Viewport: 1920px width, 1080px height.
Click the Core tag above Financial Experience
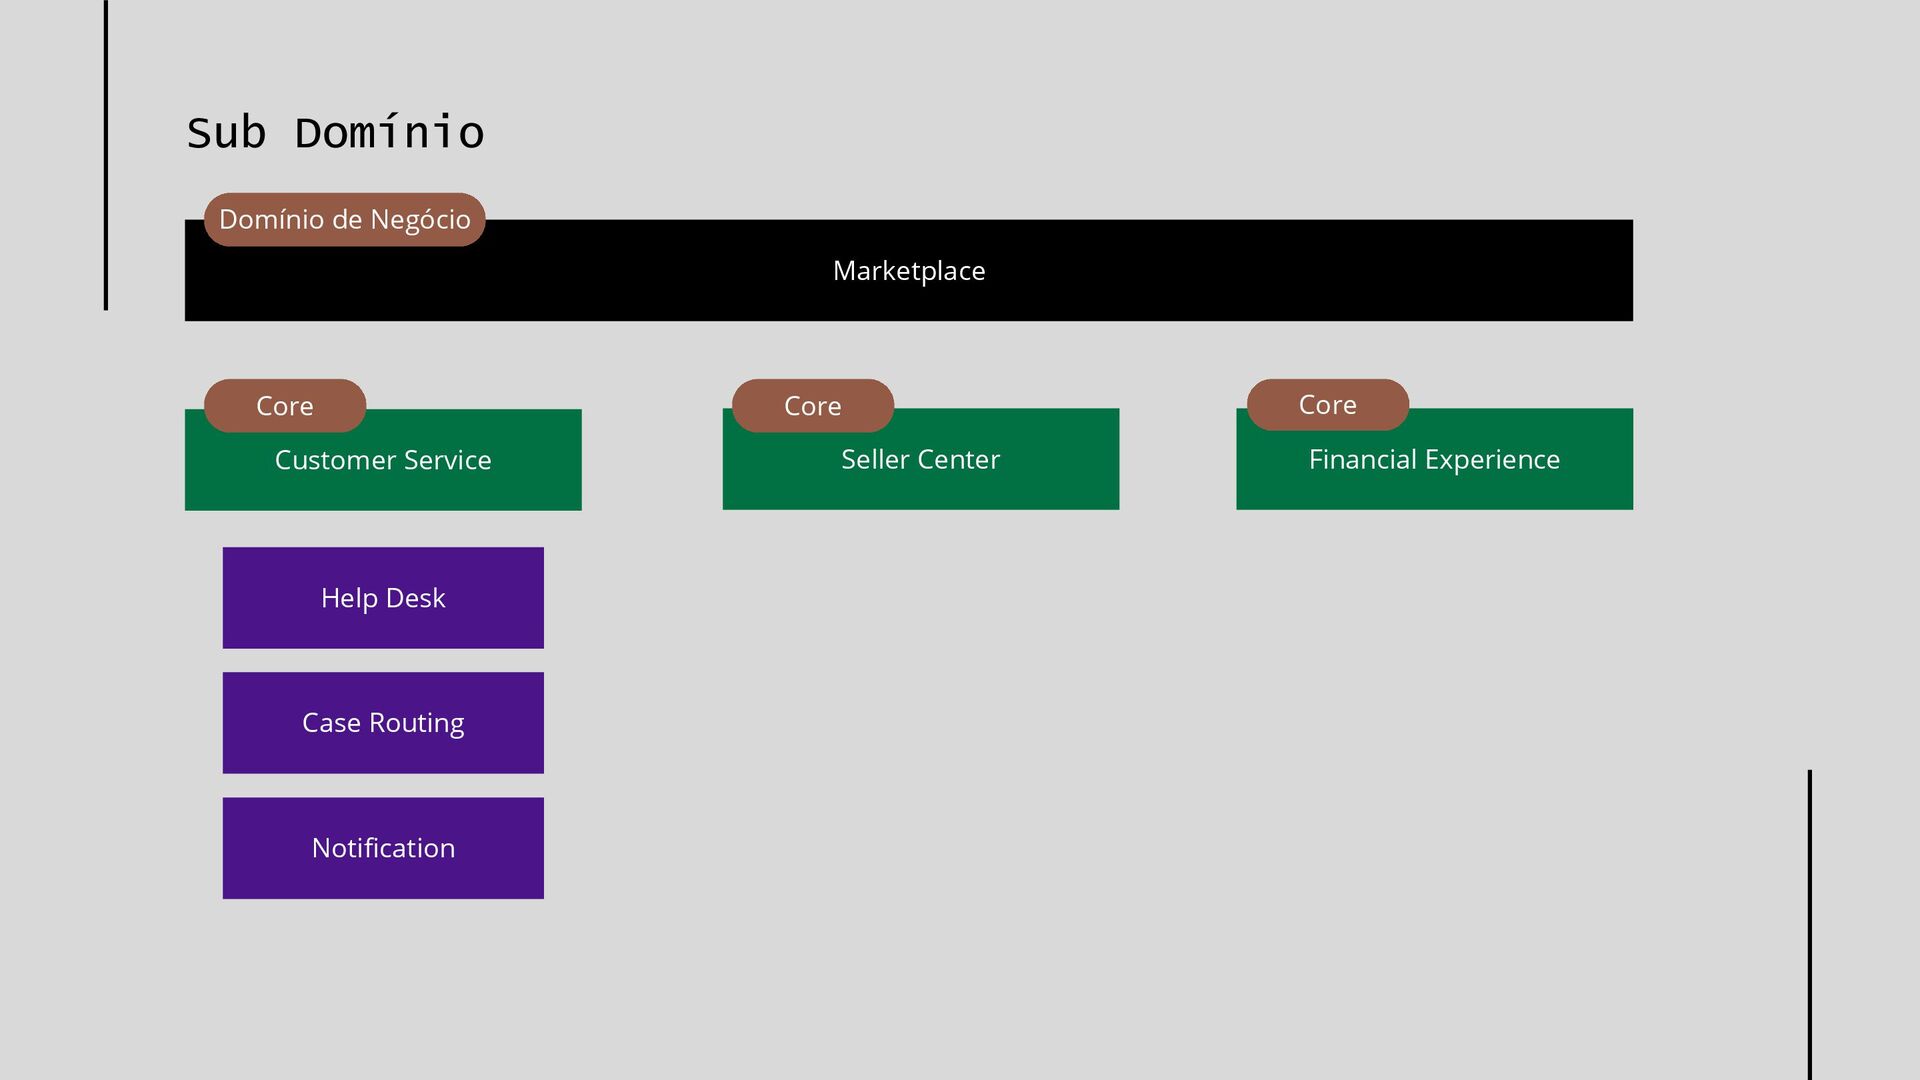click(x=1328, y=404)
